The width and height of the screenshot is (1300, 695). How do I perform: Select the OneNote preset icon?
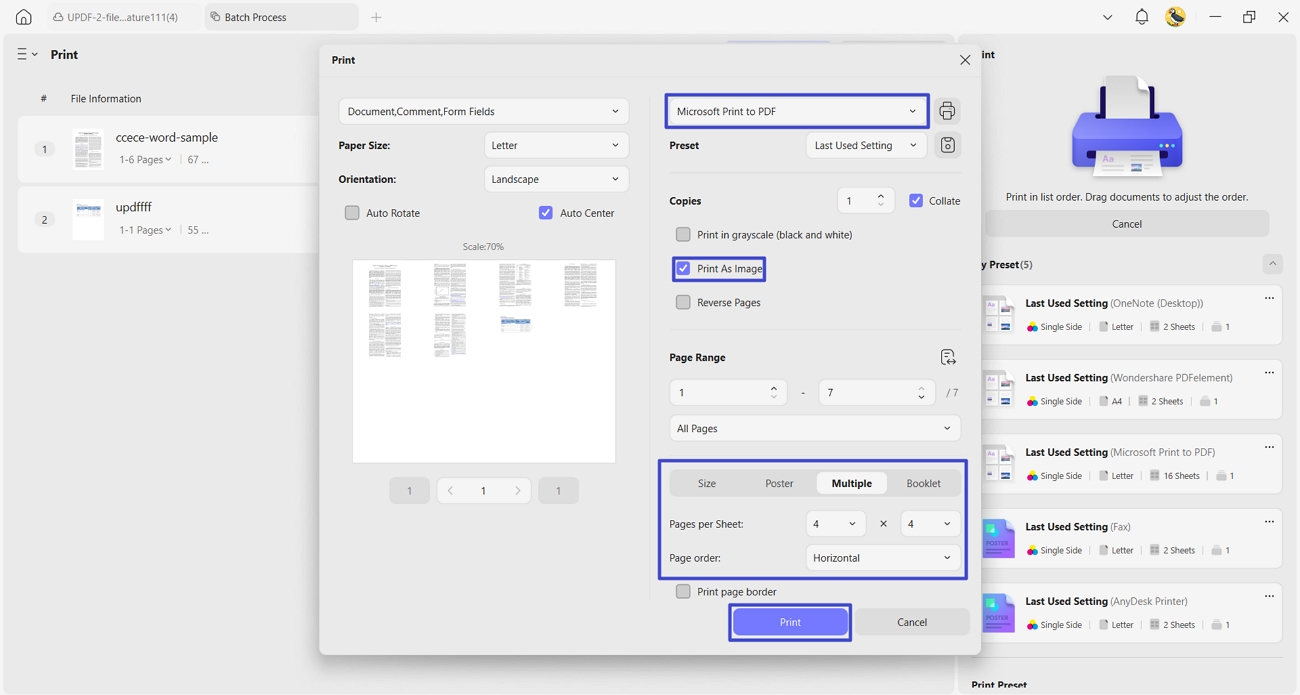click(998, 315)
